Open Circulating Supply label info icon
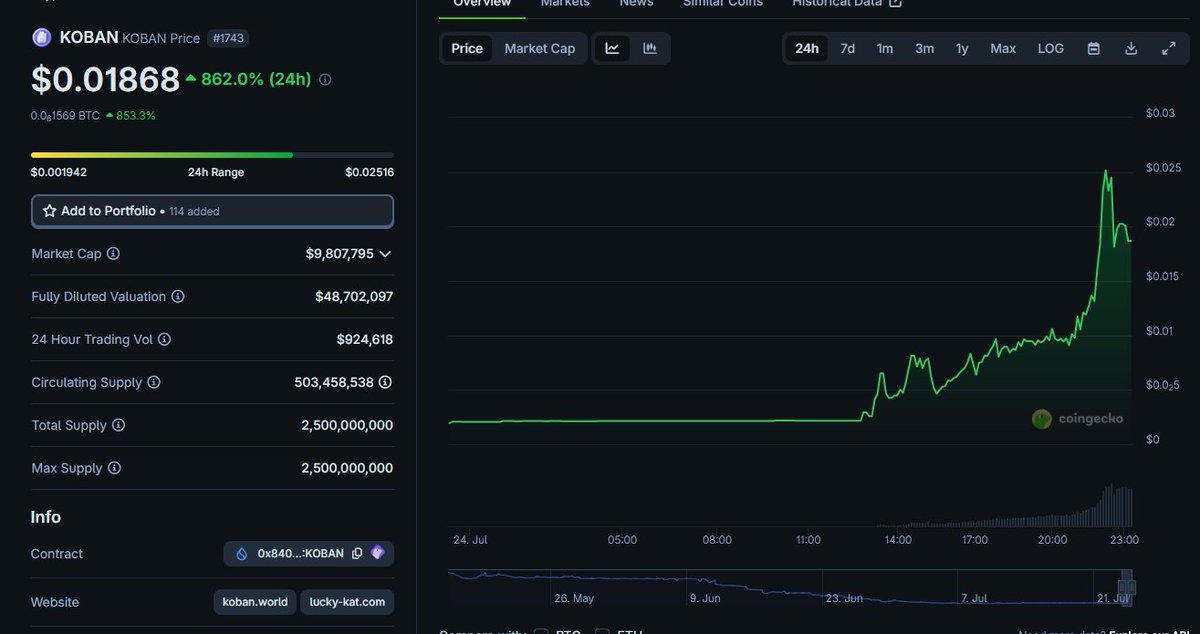The height and width of the screenshot is (634, 1200). [154, 382]
